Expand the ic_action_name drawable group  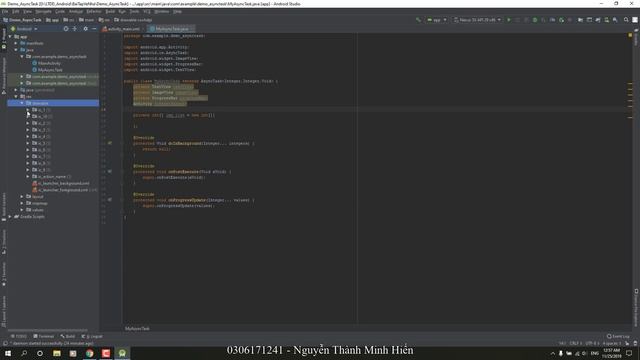click(x=28, y=177)
